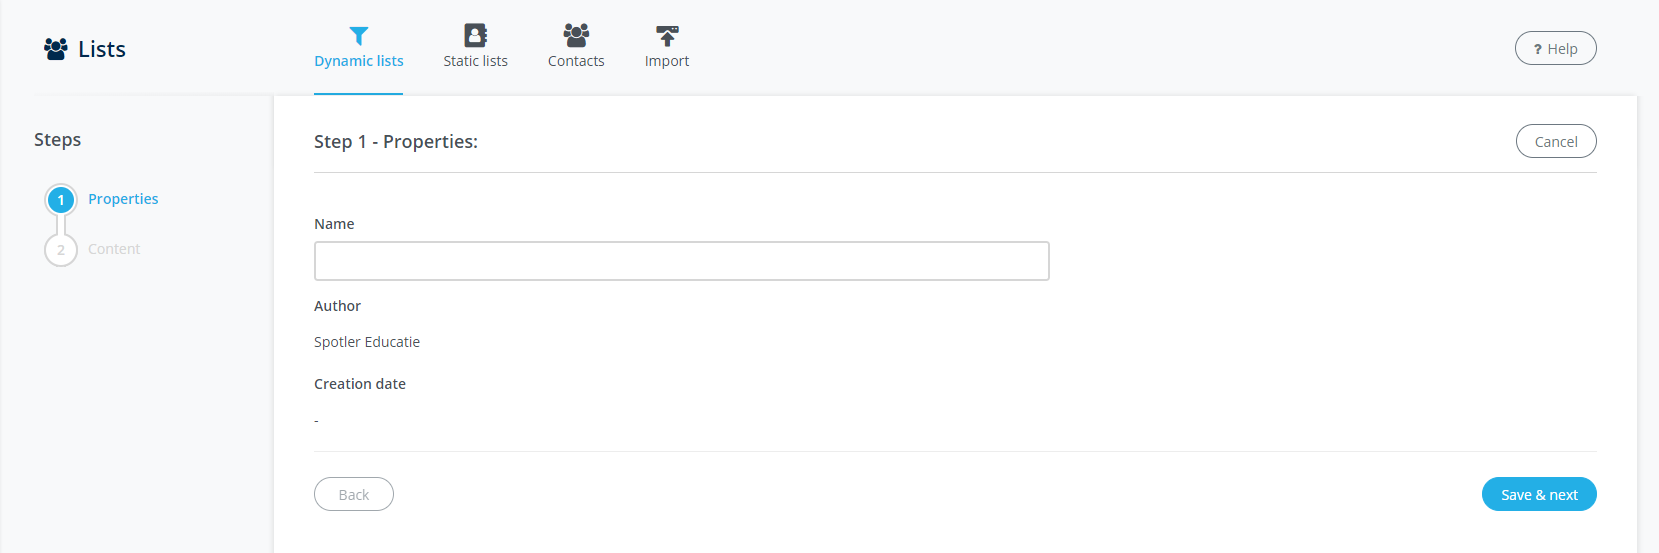The image size is (1659, 553).
Task: Go to the Contacts tab label
Action: [x=576, y=61]
